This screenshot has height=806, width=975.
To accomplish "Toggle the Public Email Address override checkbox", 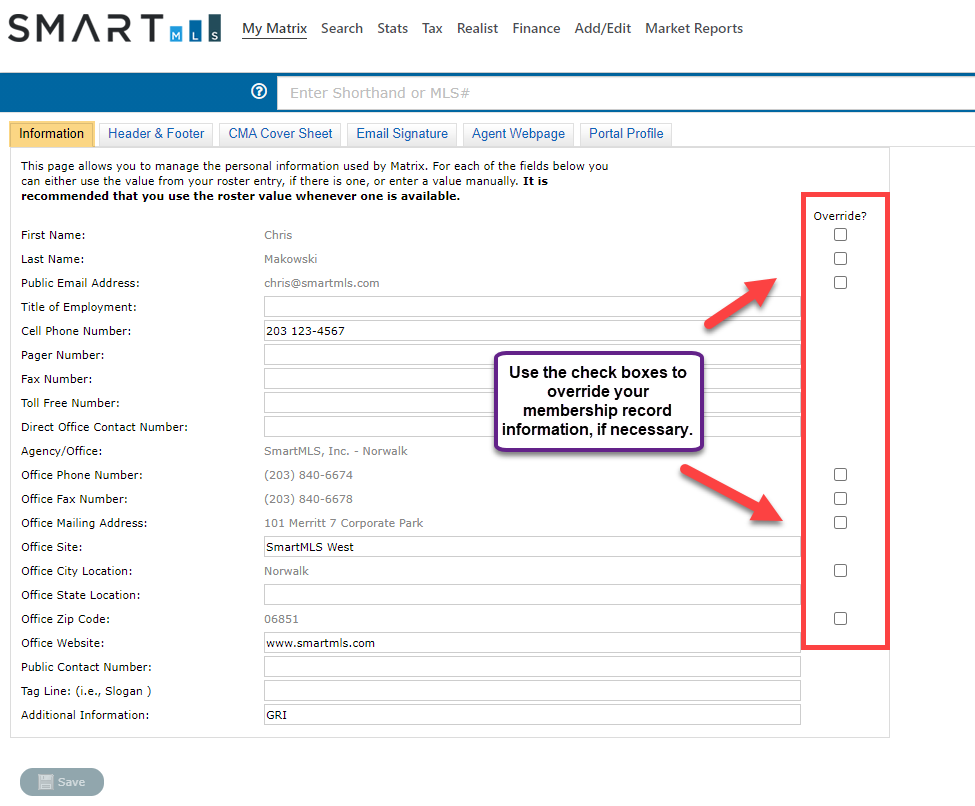I will [x=840, y=283].
